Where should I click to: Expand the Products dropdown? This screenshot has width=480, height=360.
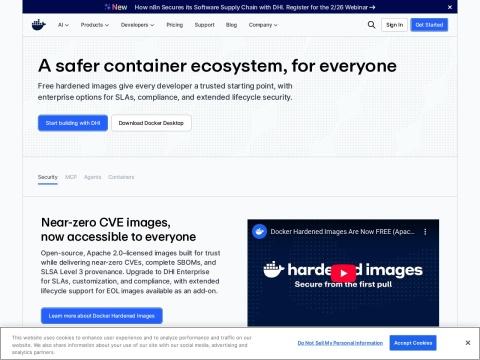[95, 25]
